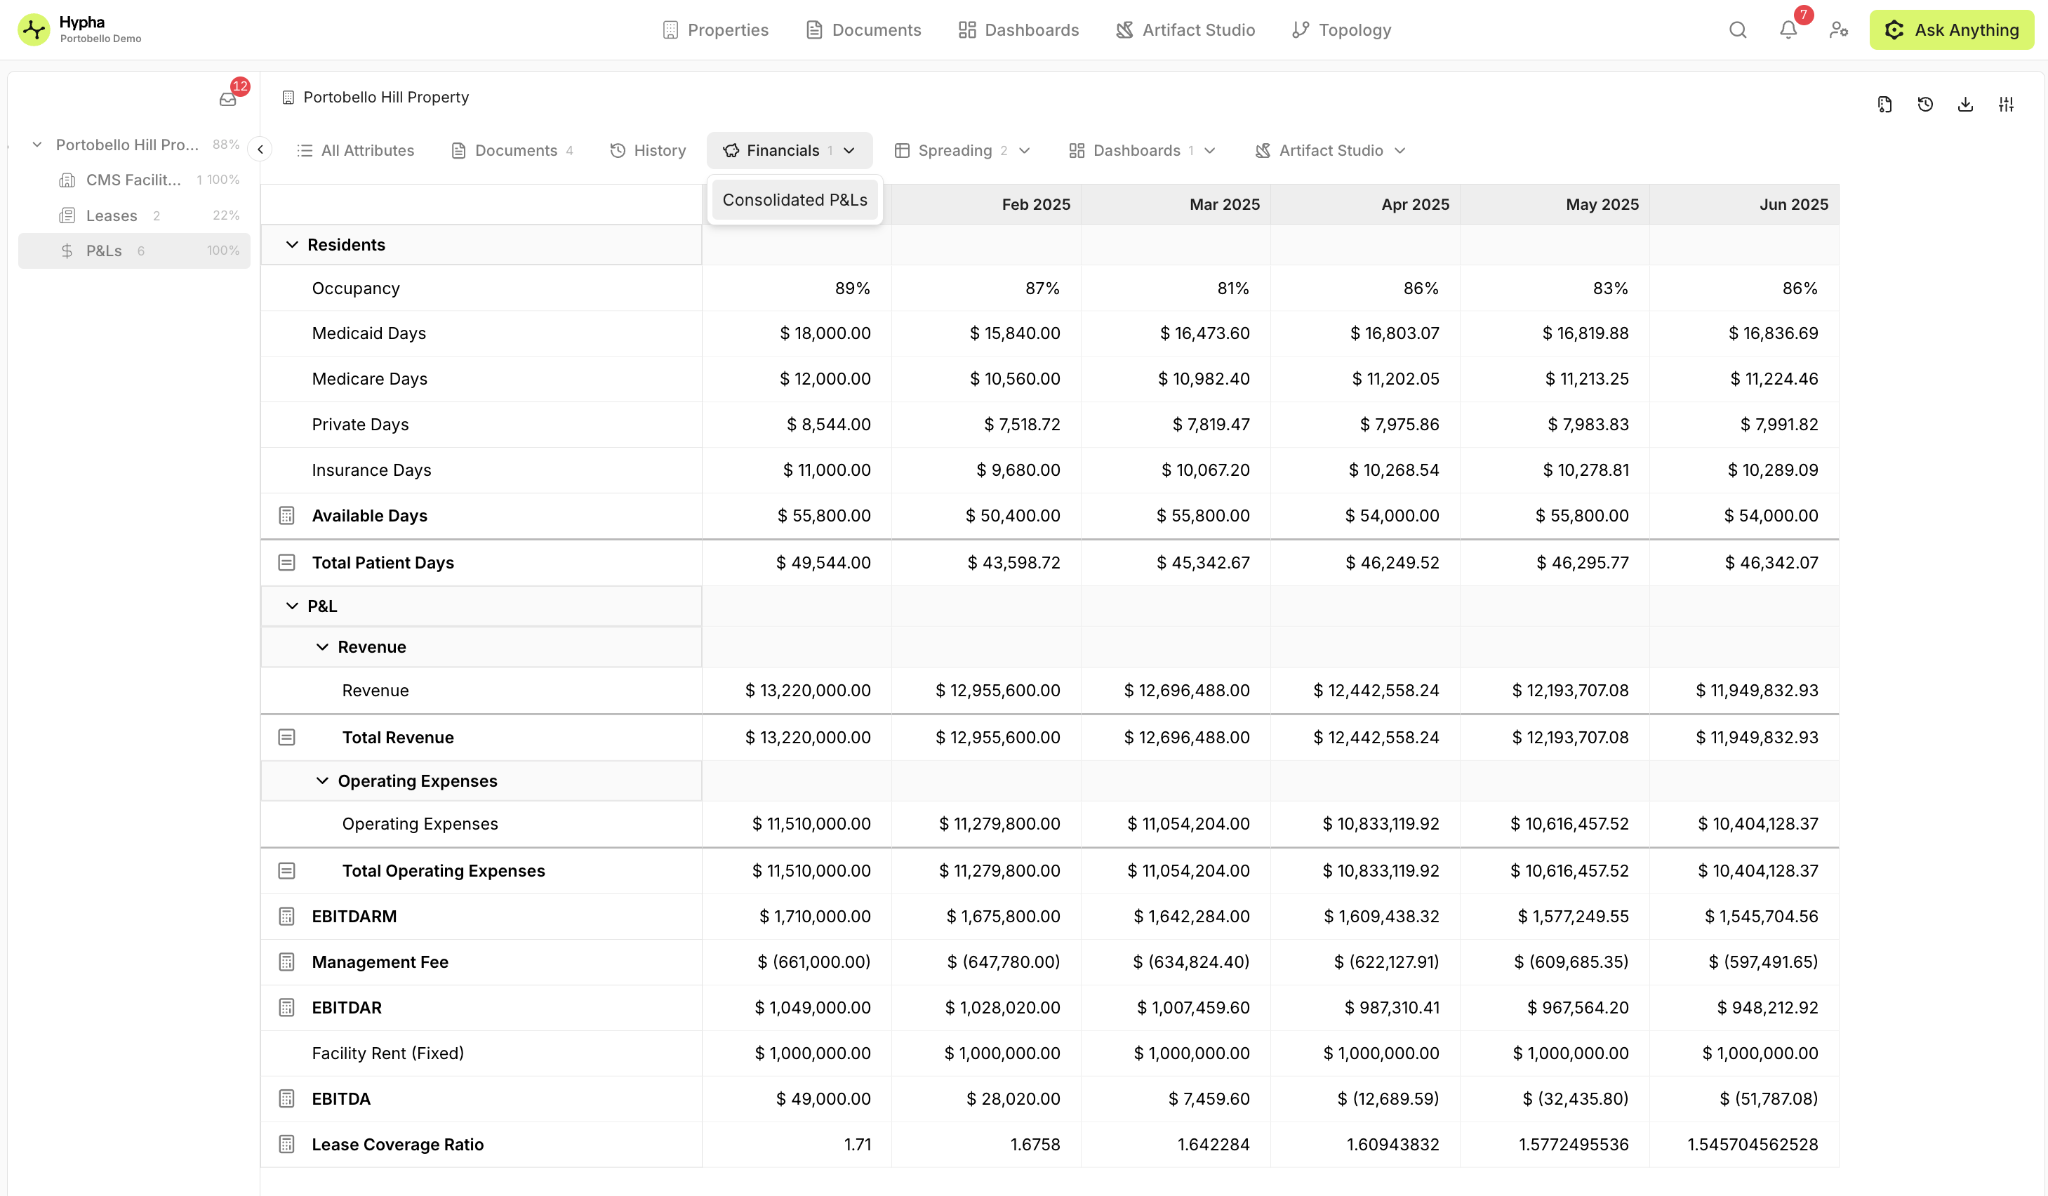Click the Ask Anything button
The width and height of the screenshot is (2048, 1196).
(1952, 30)
